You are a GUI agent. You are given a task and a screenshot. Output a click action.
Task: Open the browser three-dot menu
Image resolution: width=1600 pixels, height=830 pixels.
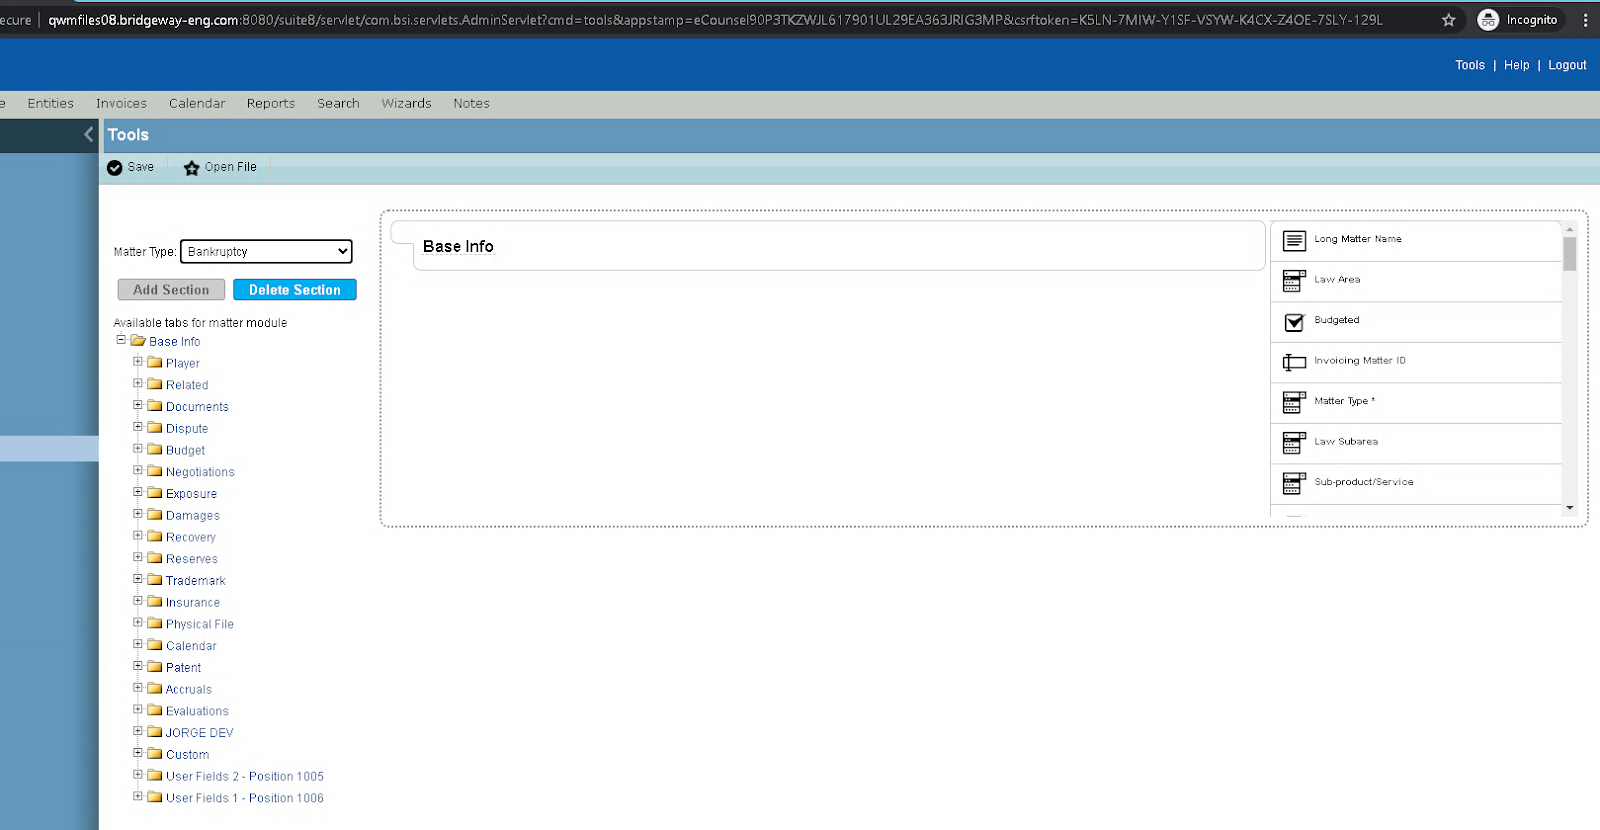tap(1585, 20)
